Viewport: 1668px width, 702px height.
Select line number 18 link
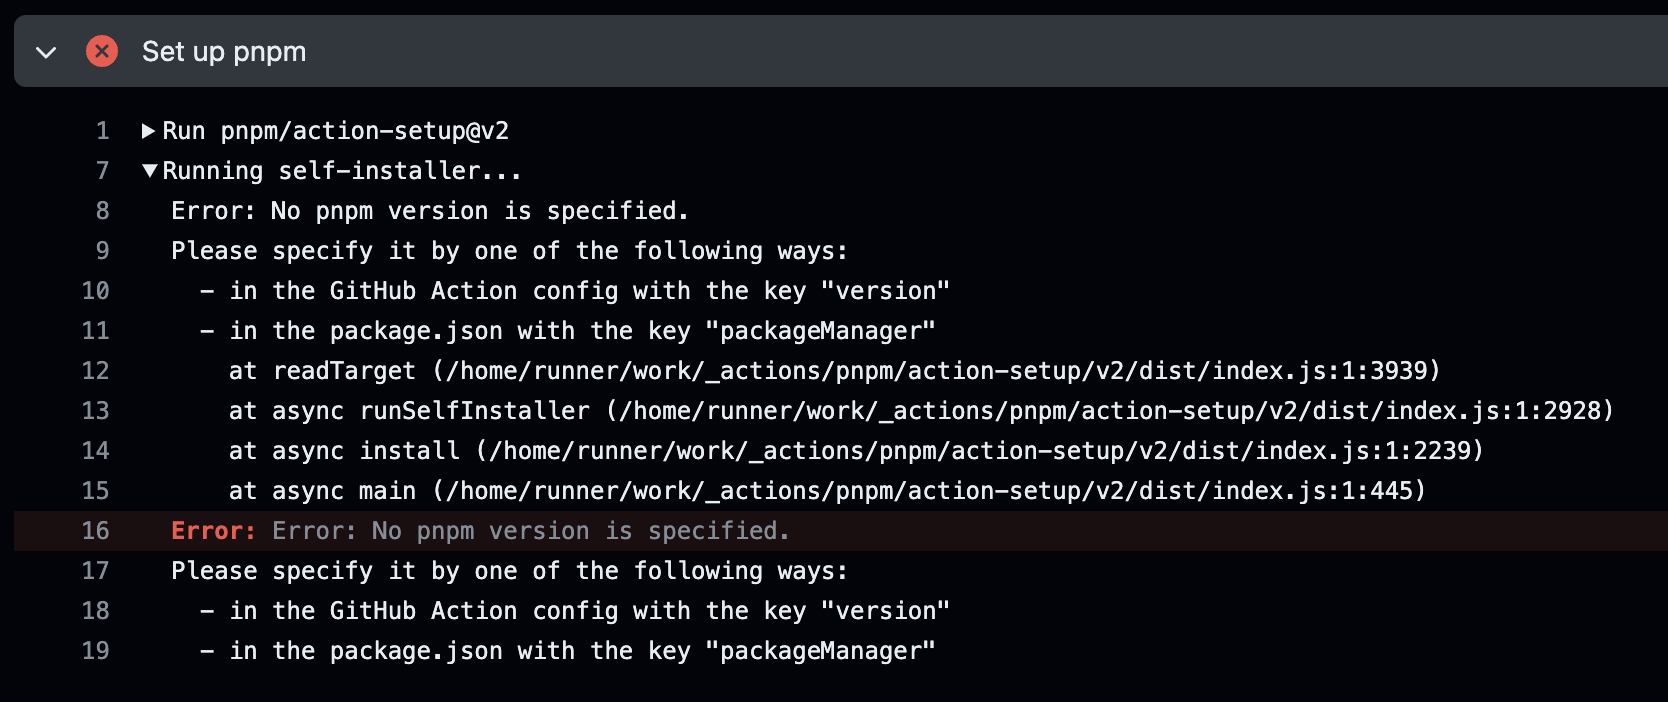(96, 611)
